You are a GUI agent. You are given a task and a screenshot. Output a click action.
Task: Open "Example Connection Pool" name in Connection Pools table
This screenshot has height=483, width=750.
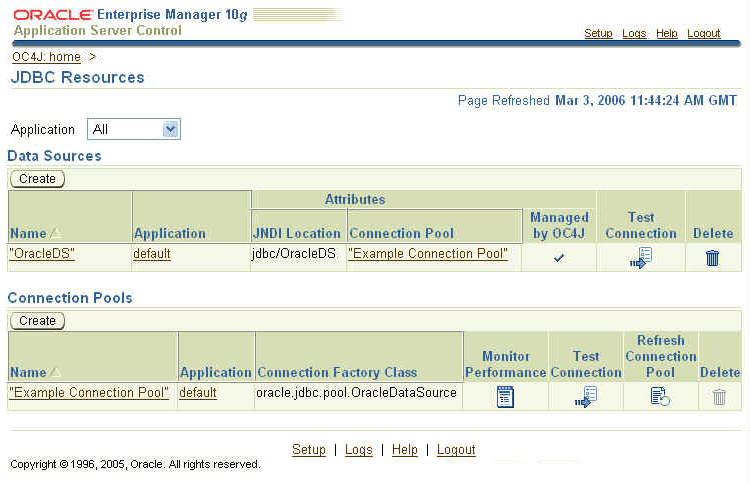(89, 393)
